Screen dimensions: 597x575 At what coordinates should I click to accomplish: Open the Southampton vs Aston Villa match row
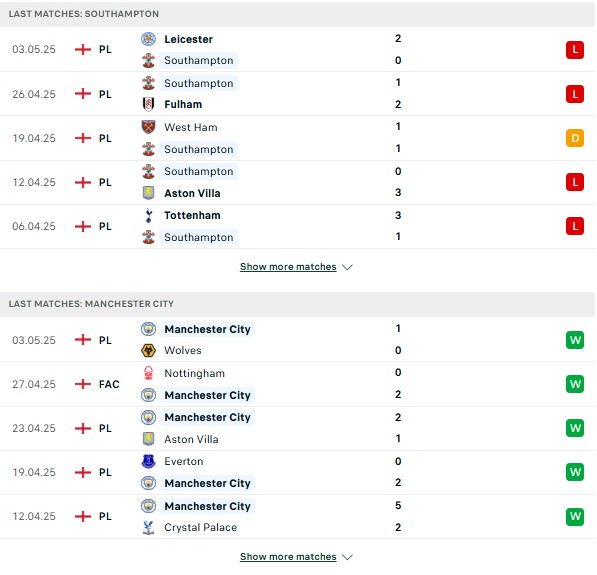pos(297,182)
